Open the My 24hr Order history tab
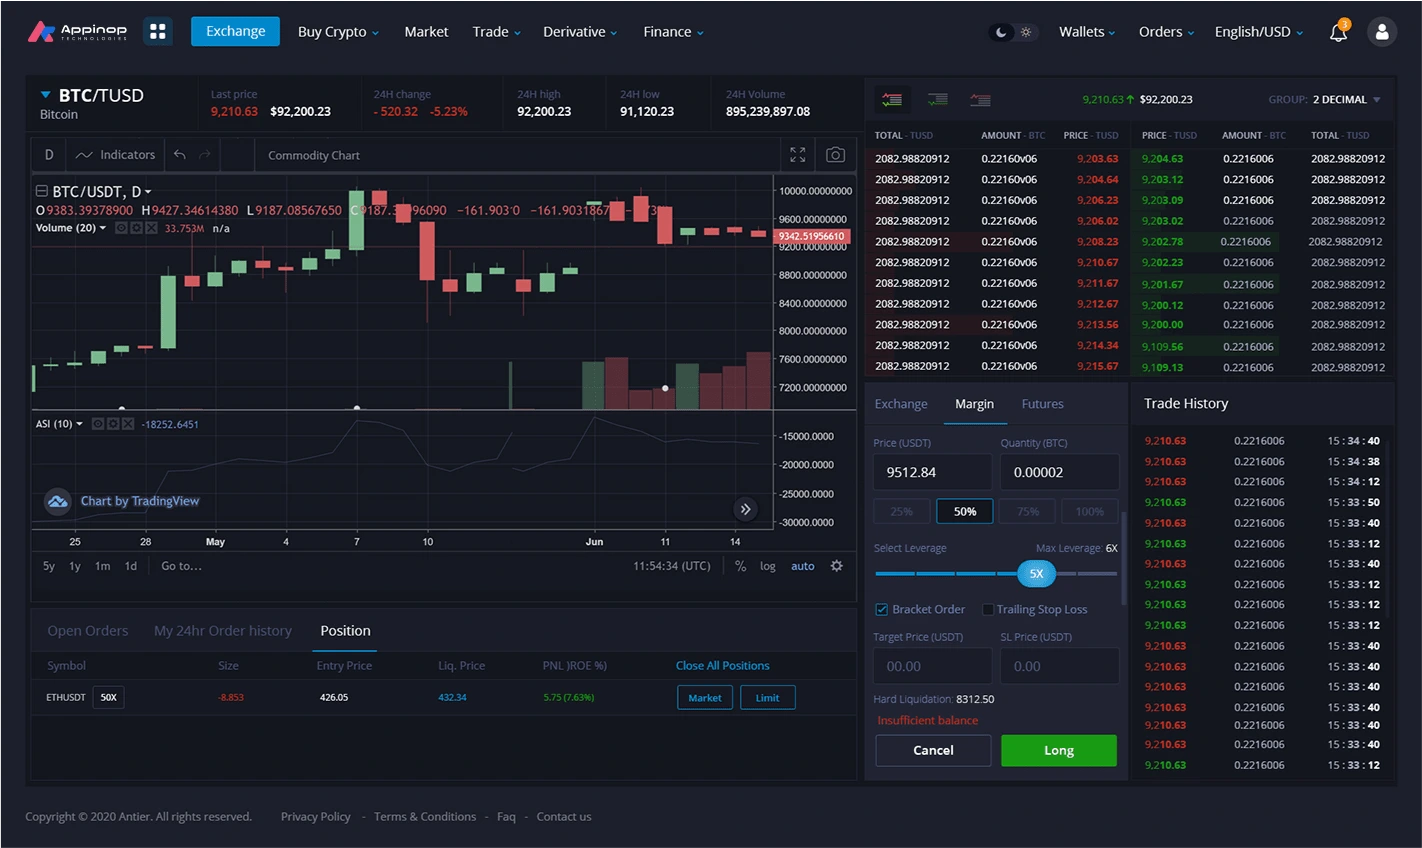The height and width of the screenshot is (848, 1422). click(x=223, y=631)
